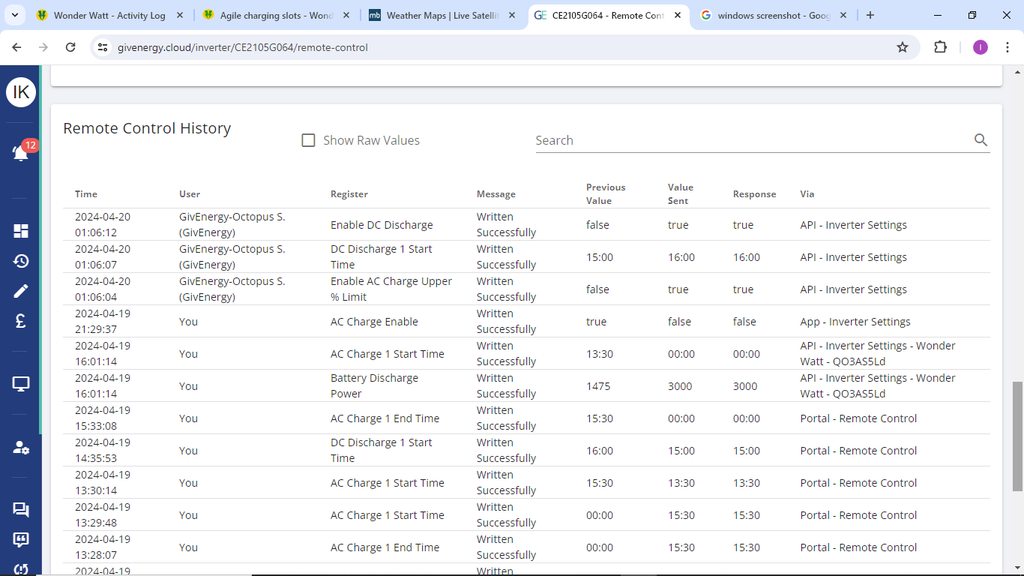Open the pound sign tariff icon
The width and height of the screenshot is (1024, 576).
click(x=20, y=322)
